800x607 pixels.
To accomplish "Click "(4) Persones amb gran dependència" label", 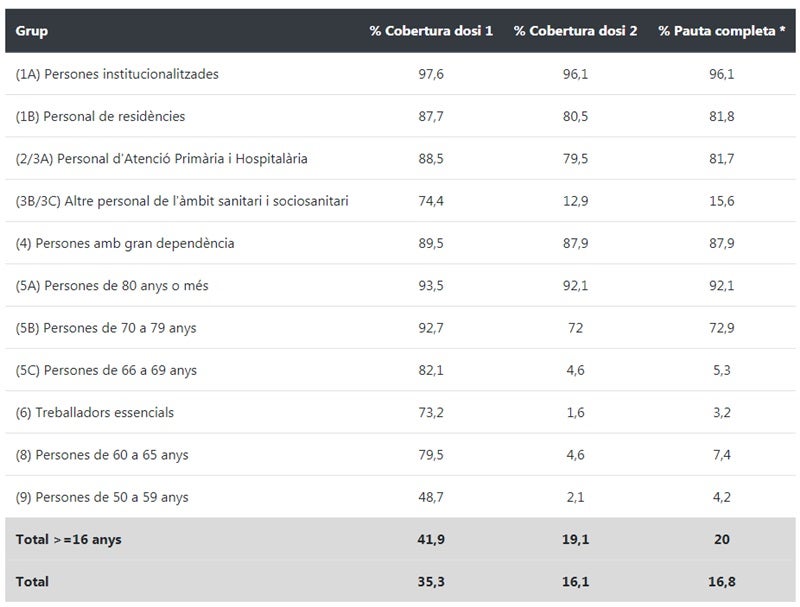I will coord(125,243).
